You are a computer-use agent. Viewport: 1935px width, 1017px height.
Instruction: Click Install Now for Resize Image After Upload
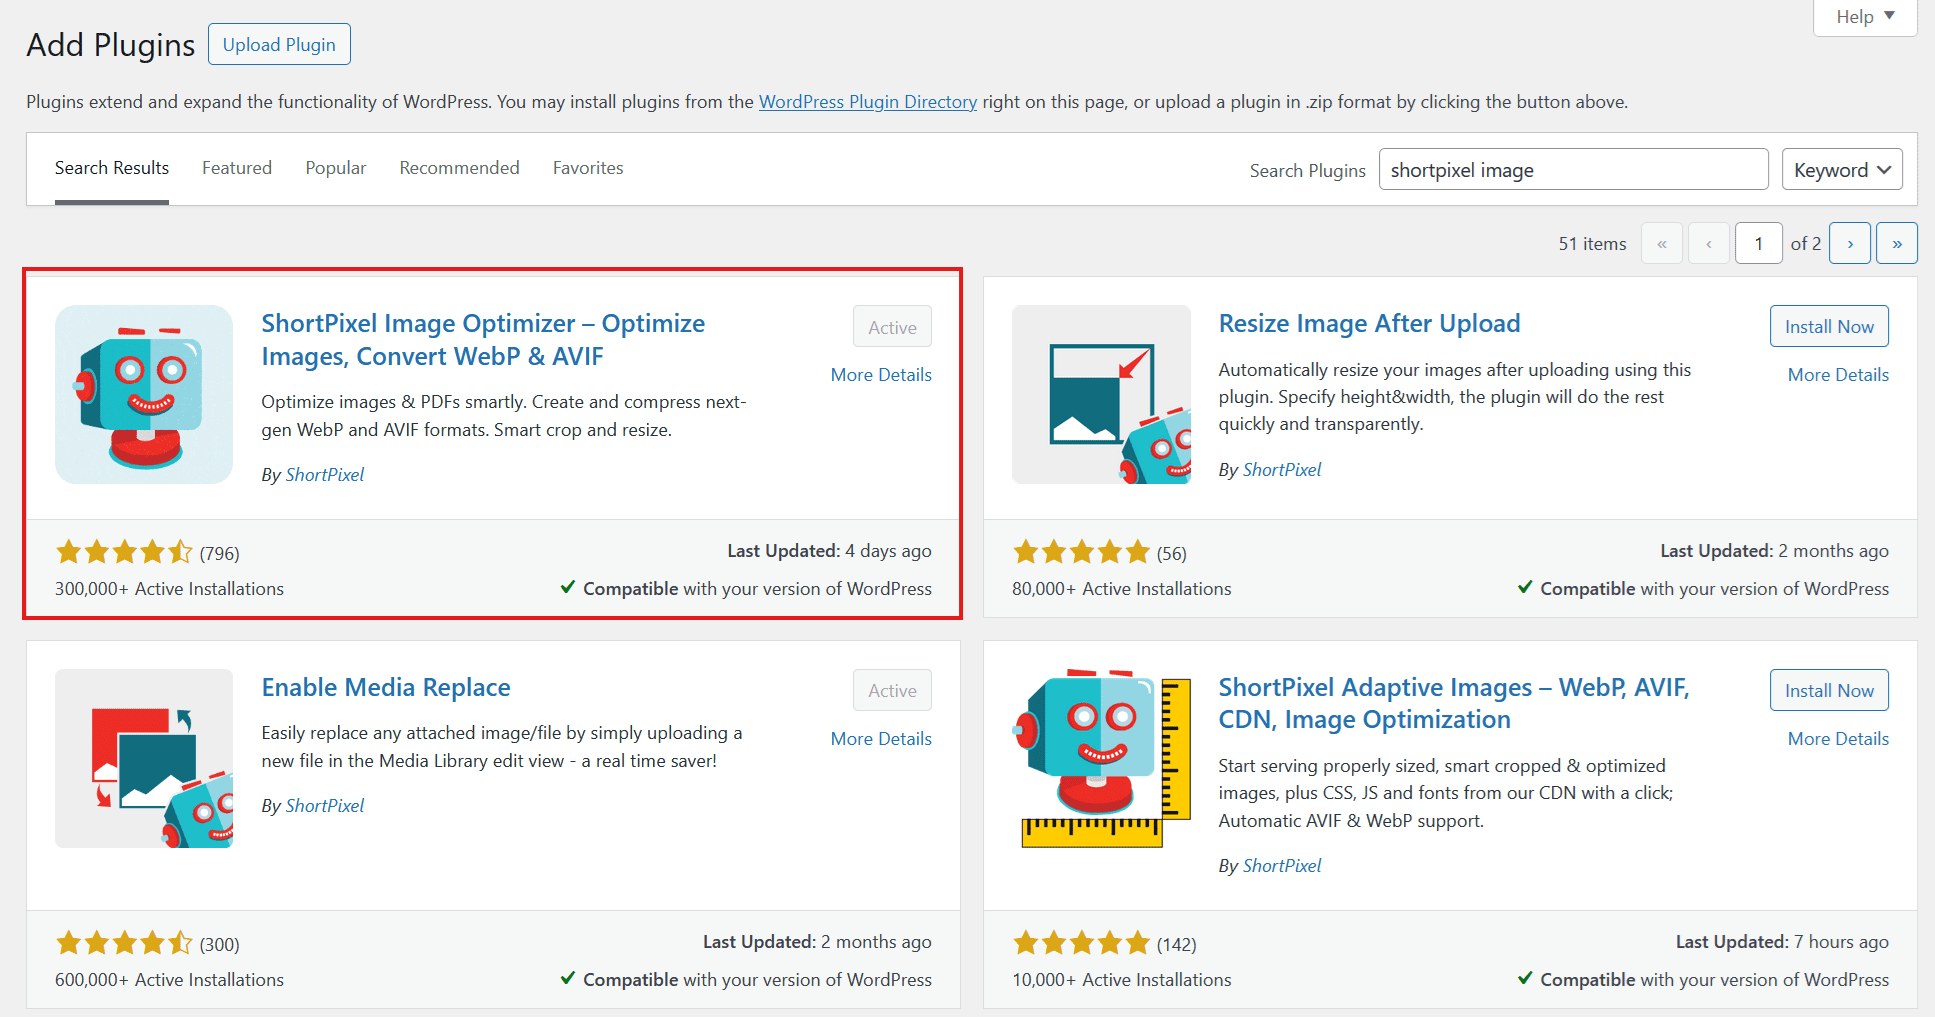point(1828,326)
